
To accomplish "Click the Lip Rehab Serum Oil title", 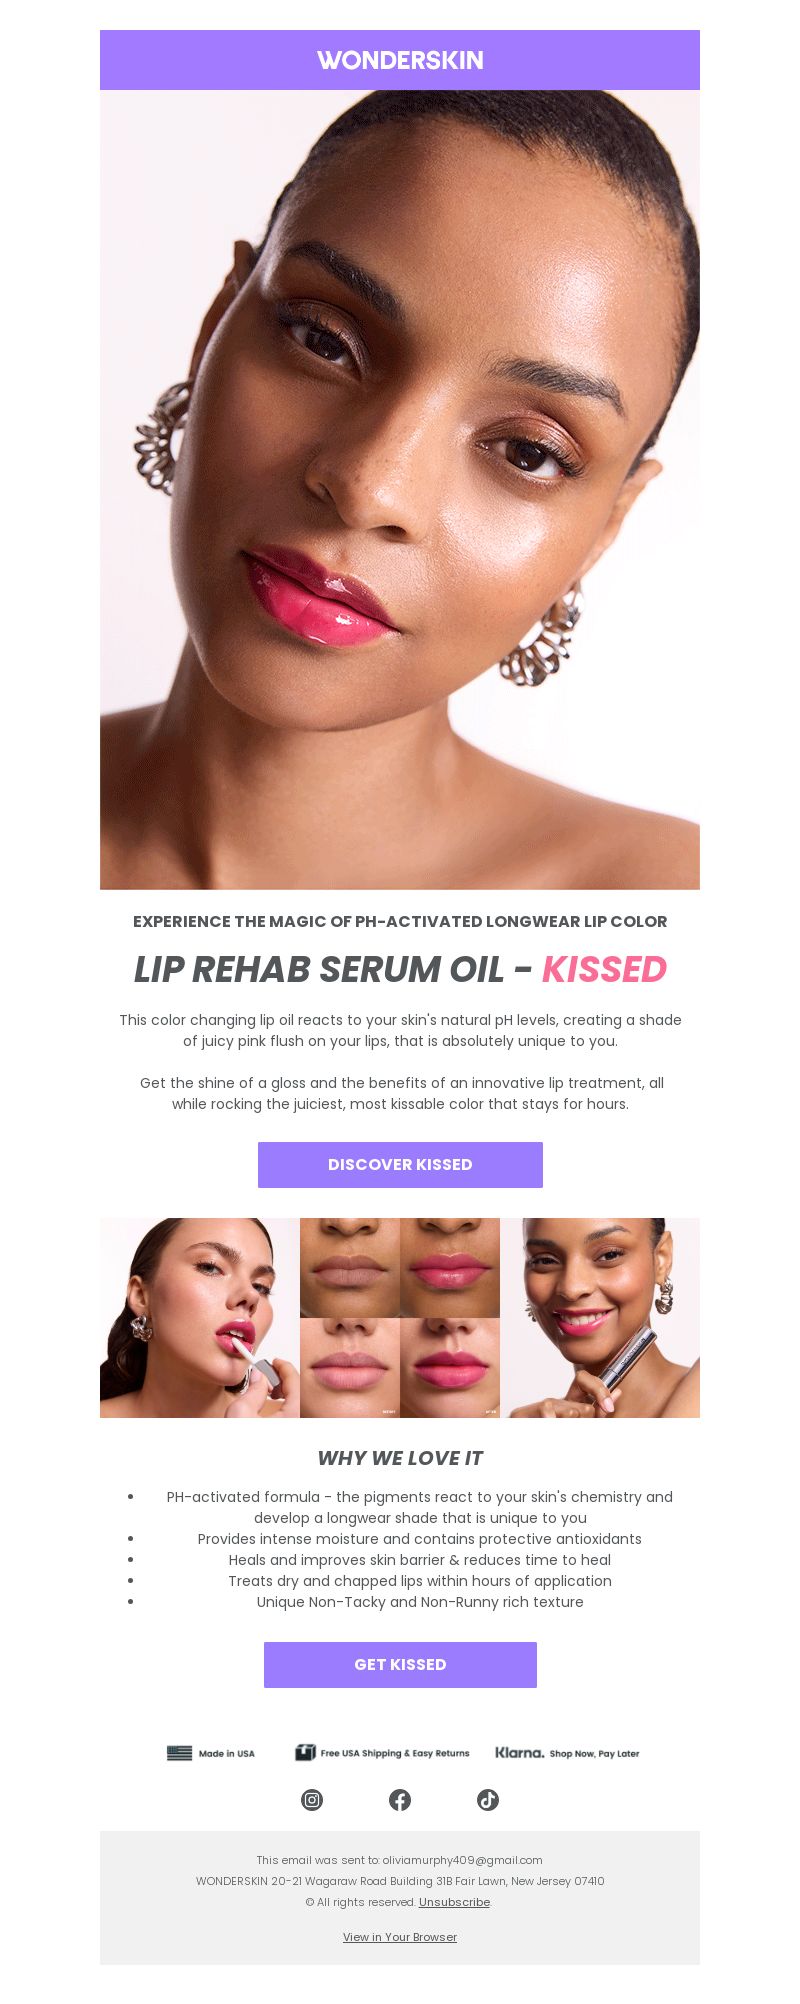I will pos(319,969).
